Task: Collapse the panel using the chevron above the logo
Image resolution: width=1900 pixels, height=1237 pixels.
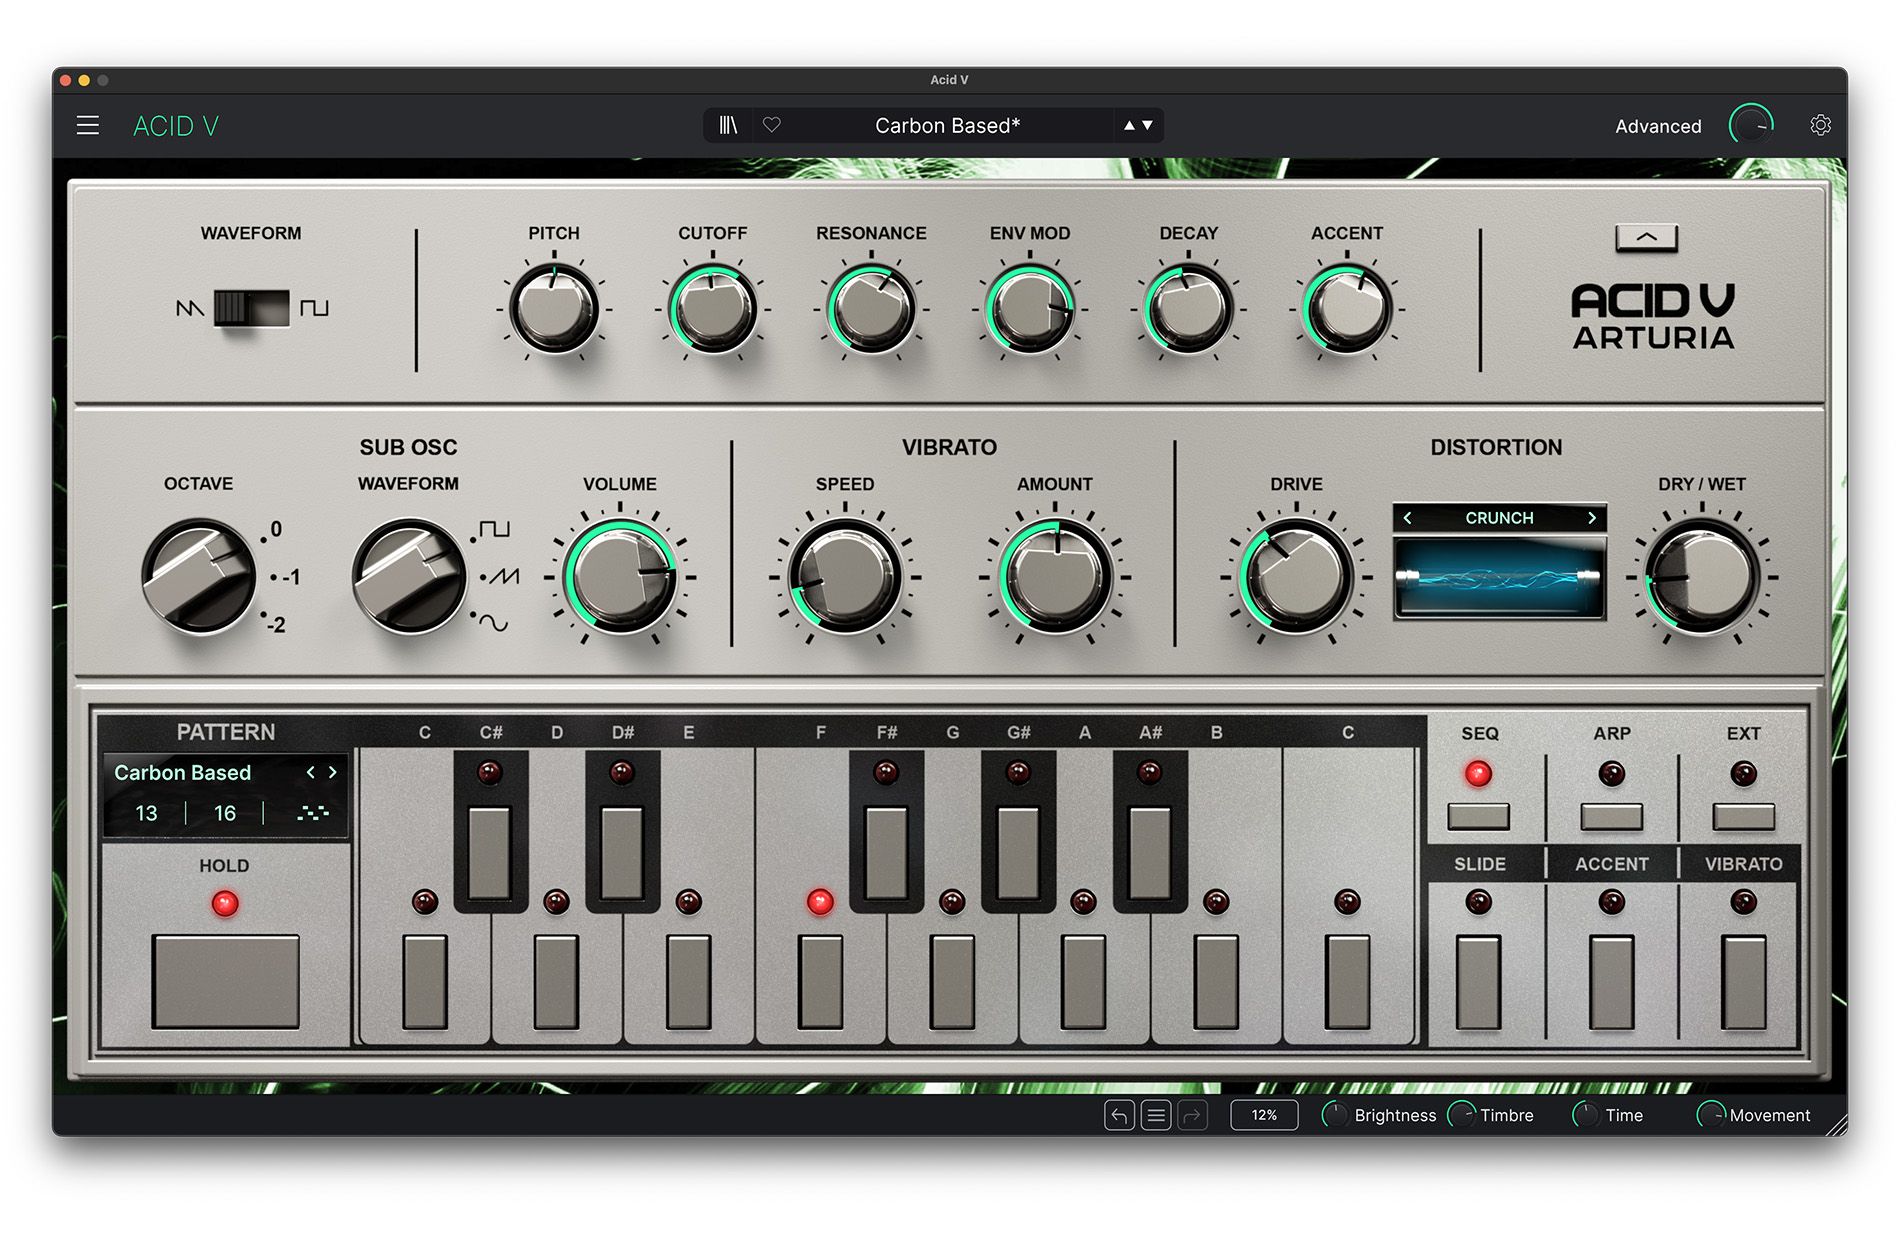Action: 1646,237
